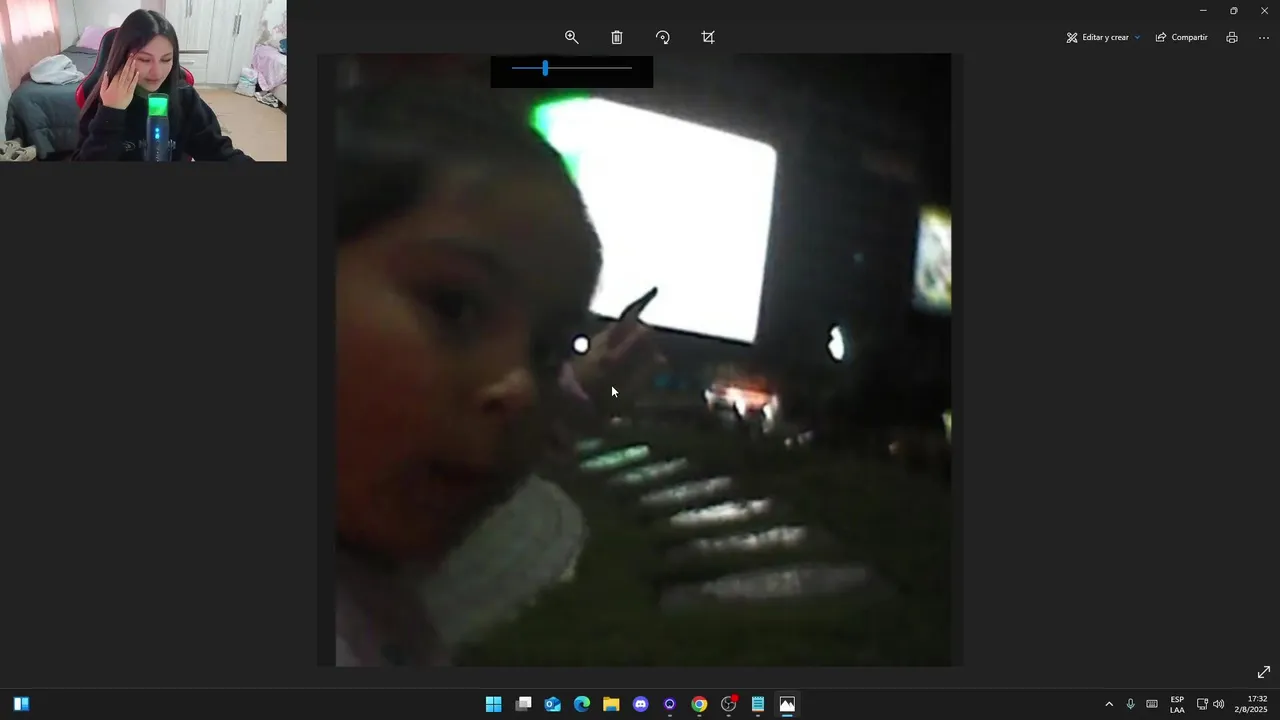The height and width of the screenshot is (720, 1280).
Task: Open Discord from the taskbar
Action: (641, 704)
